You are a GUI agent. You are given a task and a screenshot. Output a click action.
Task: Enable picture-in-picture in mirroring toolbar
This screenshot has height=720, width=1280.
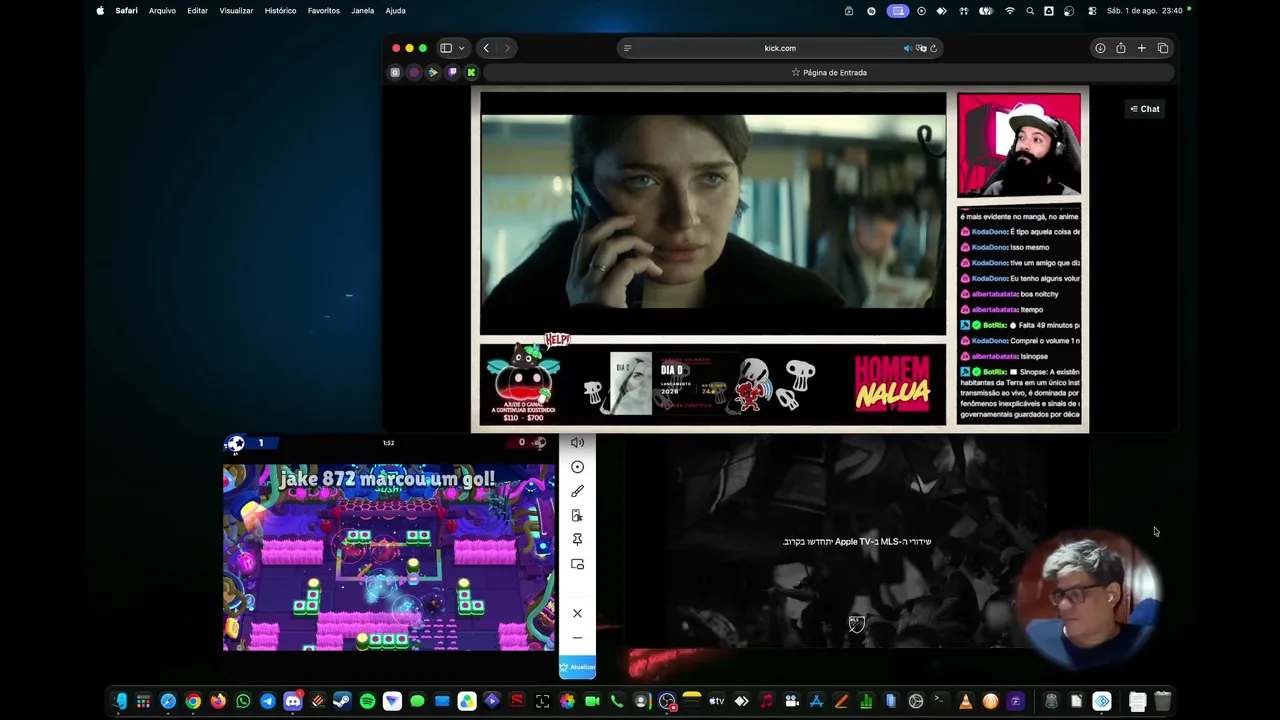click(577, 564)
